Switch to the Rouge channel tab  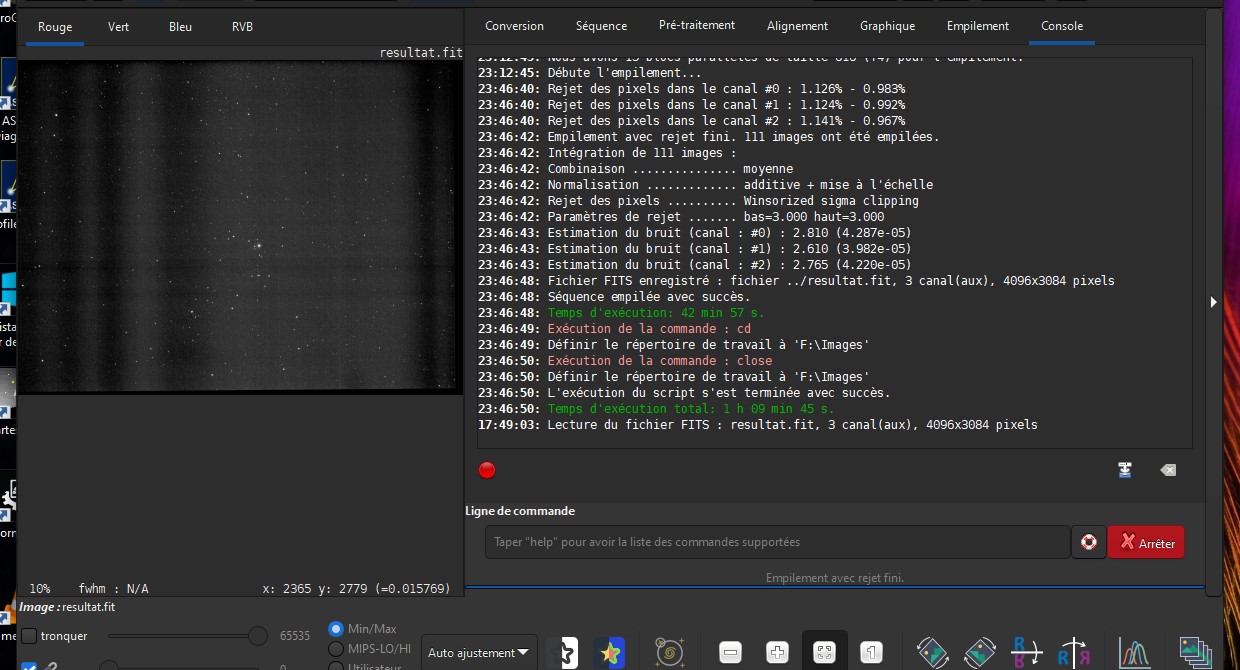(x=55, y=27)
